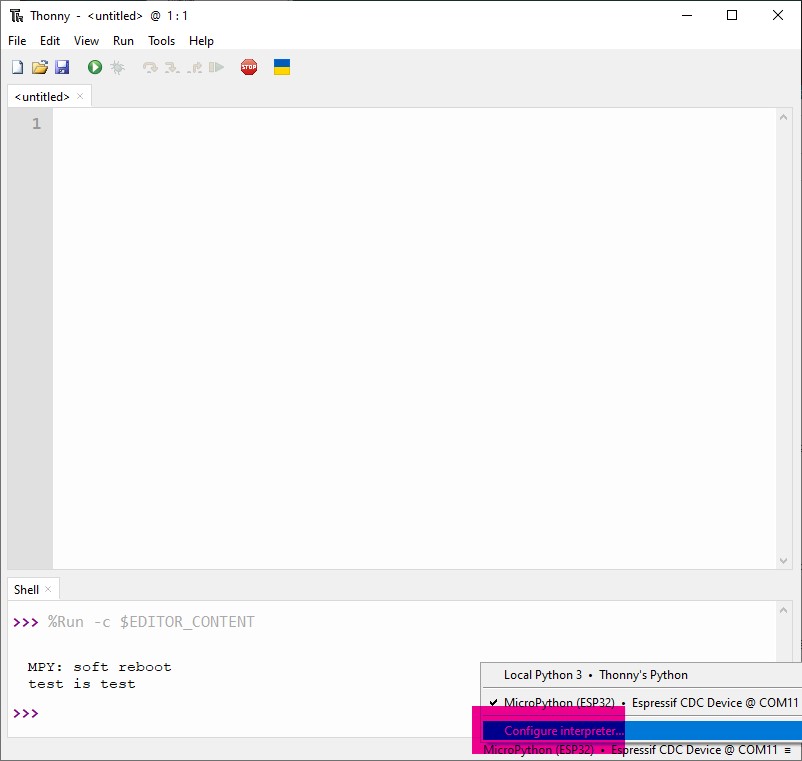
Task: Open an existing file via toolbar icon
Action: (x=40, y=66)
